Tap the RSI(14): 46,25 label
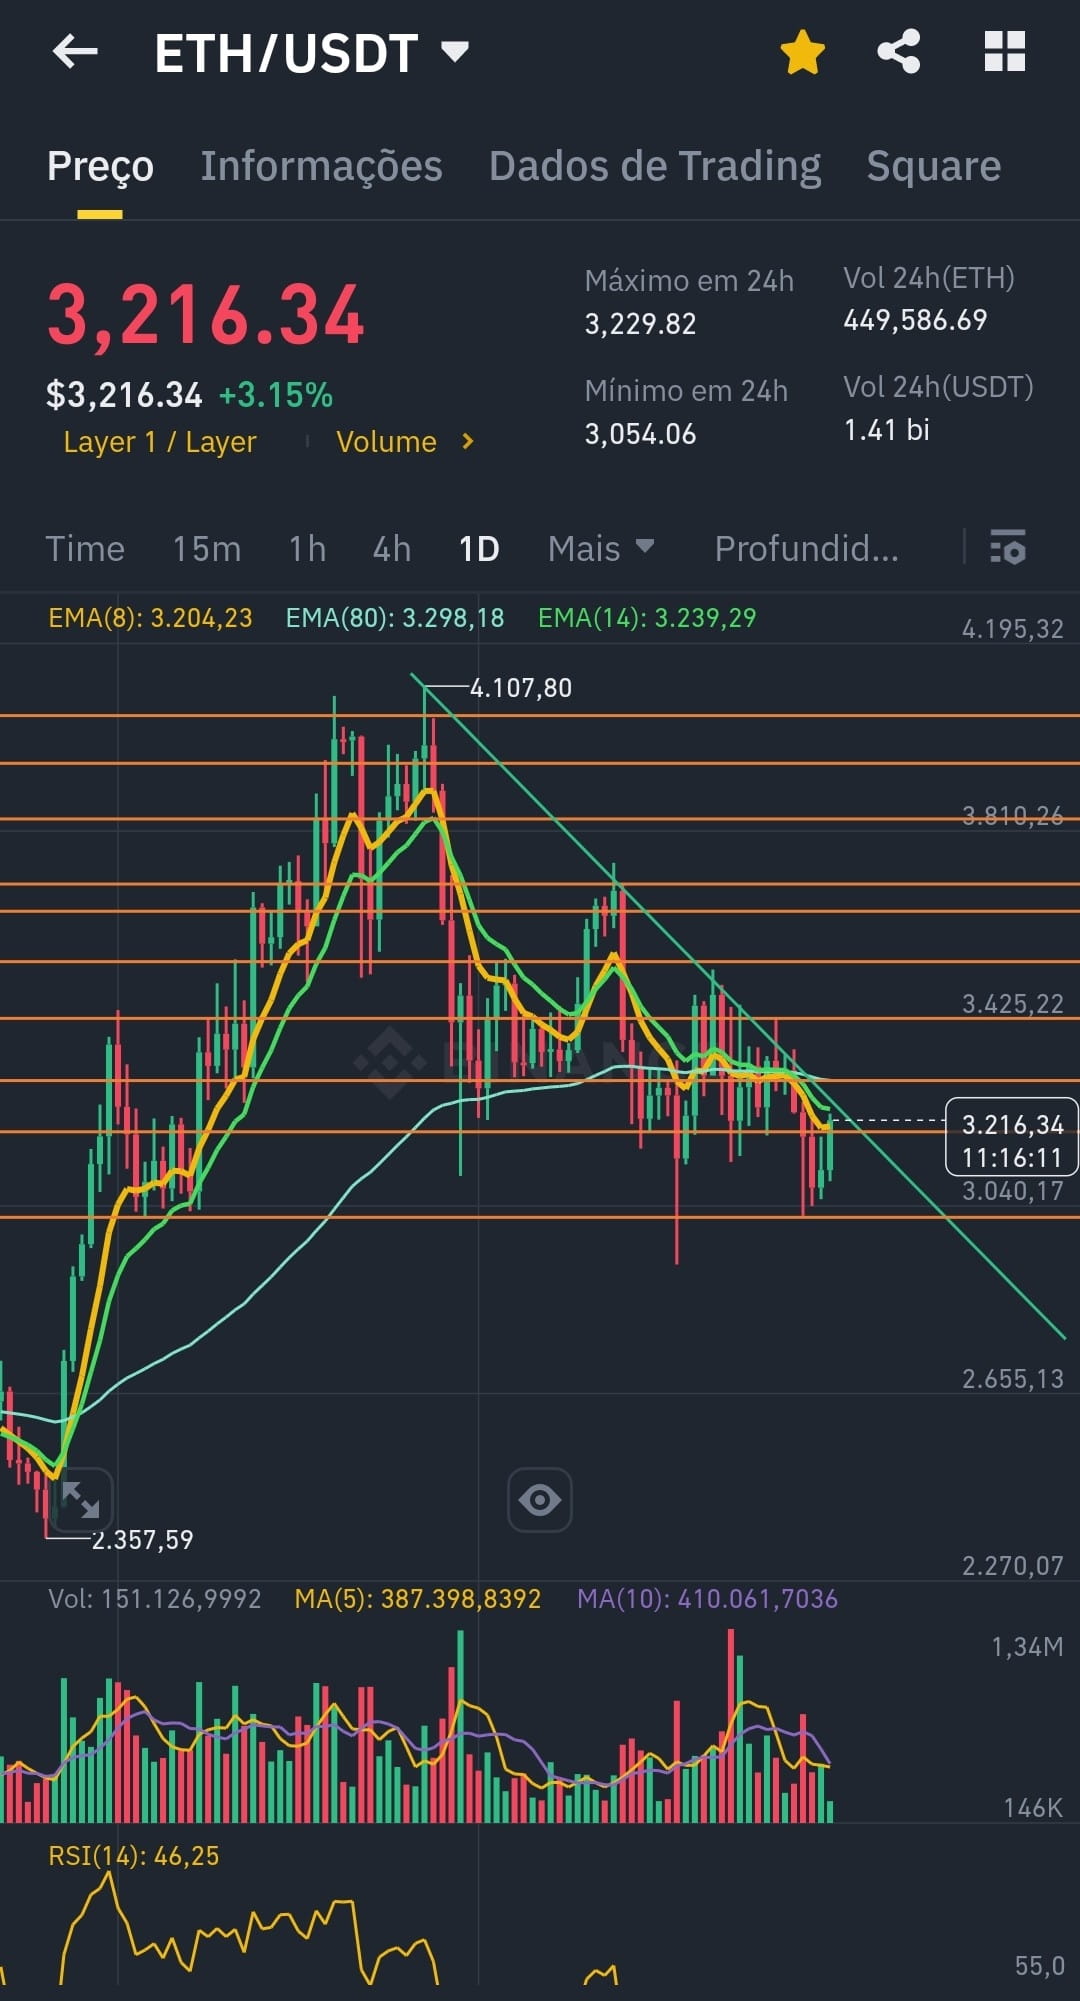Screen dimensions: 1080x2001 pyautogui.click(x=134, y=1856)
